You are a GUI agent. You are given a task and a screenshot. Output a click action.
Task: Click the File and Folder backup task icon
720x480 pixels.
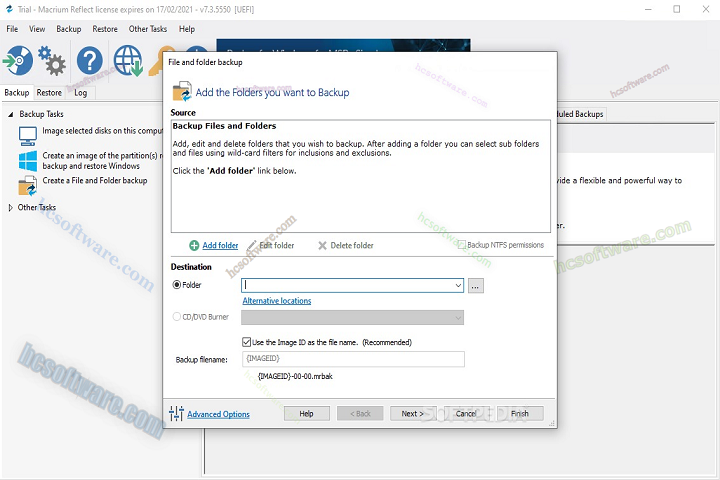tap(28, 186)
